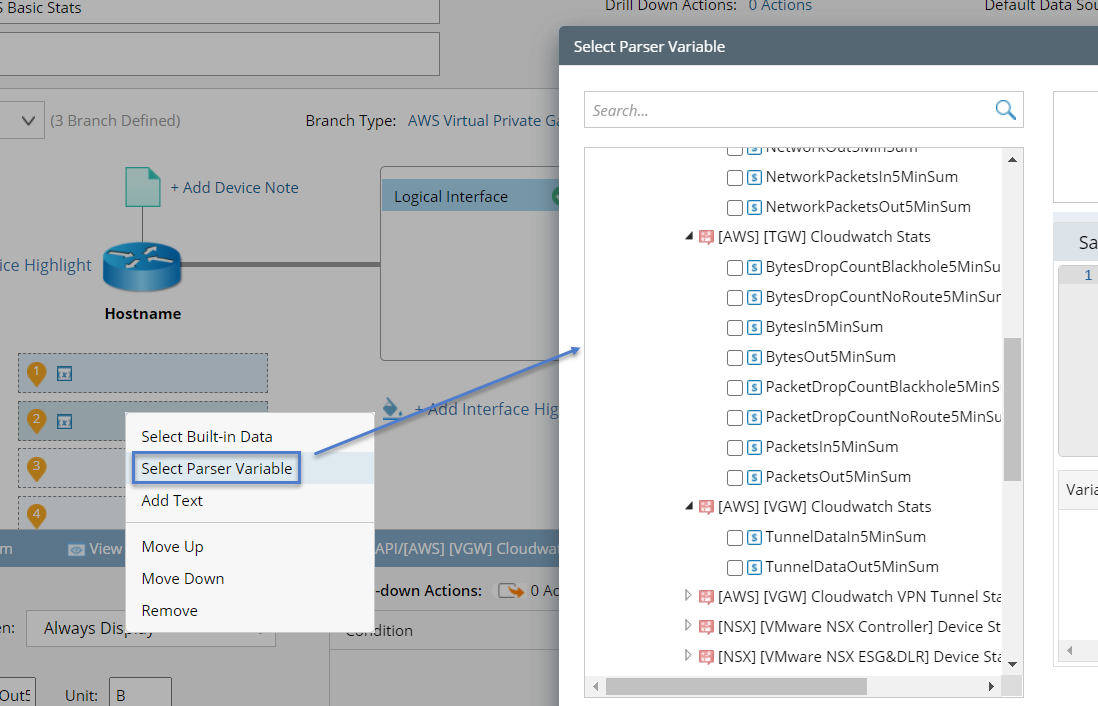The width and height of the screenshot is (1098, 706).
Task: Click the VGW Cloudwatch VPN Tunnel parser icon
Action: coord(707,597)
